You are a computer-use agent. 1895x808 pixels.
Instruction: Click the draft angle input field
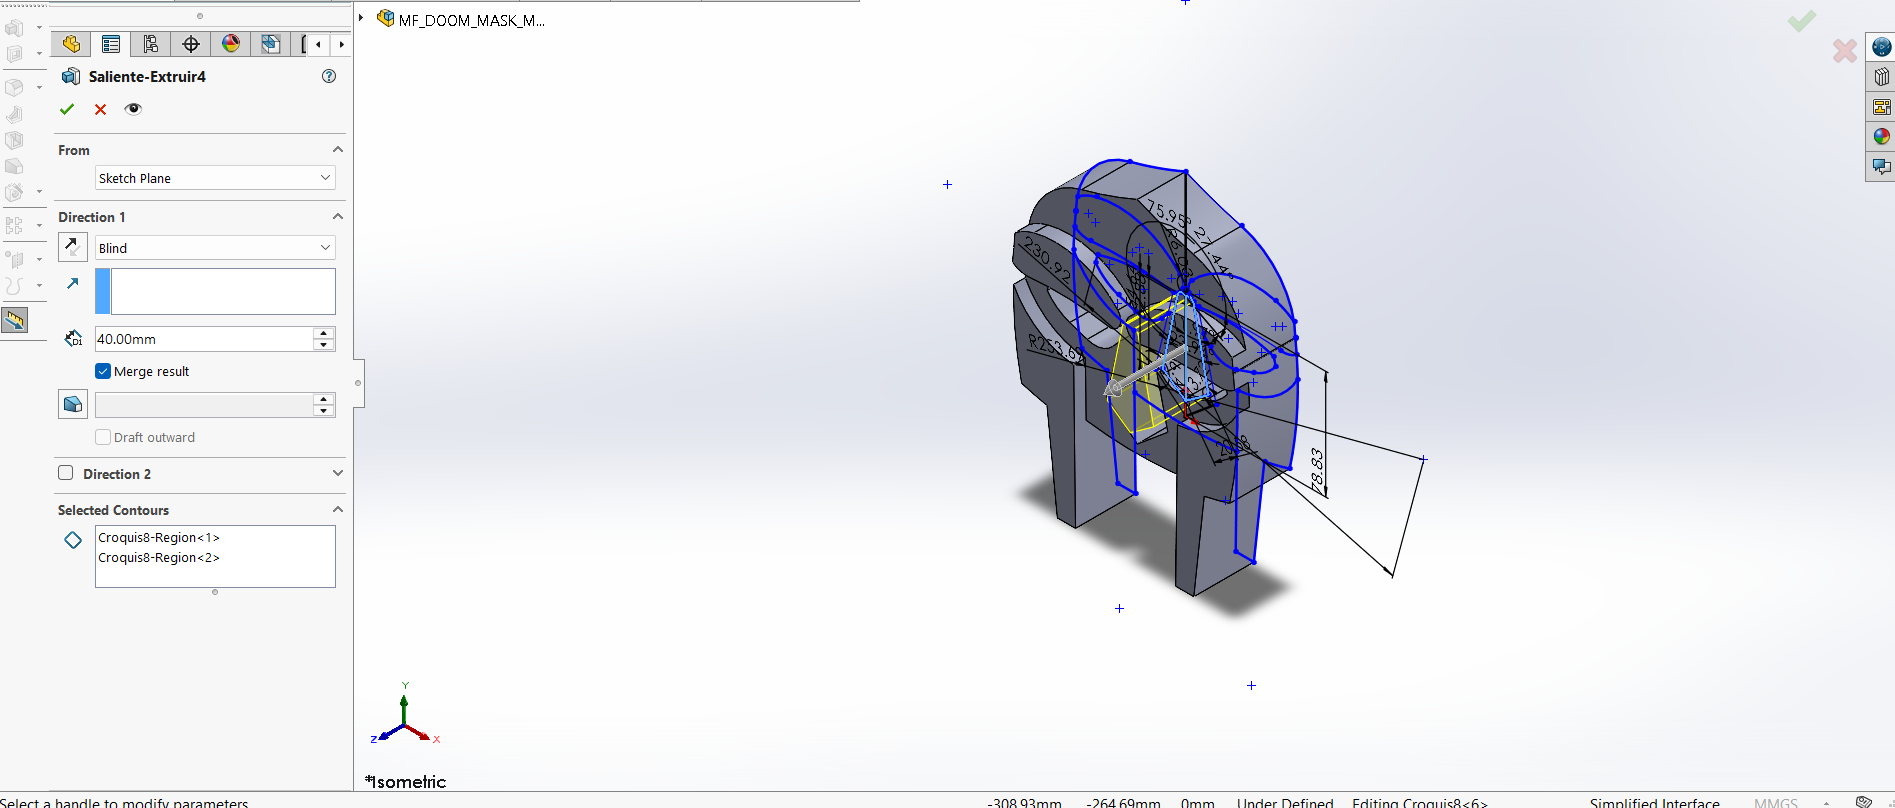pos(204,405)
